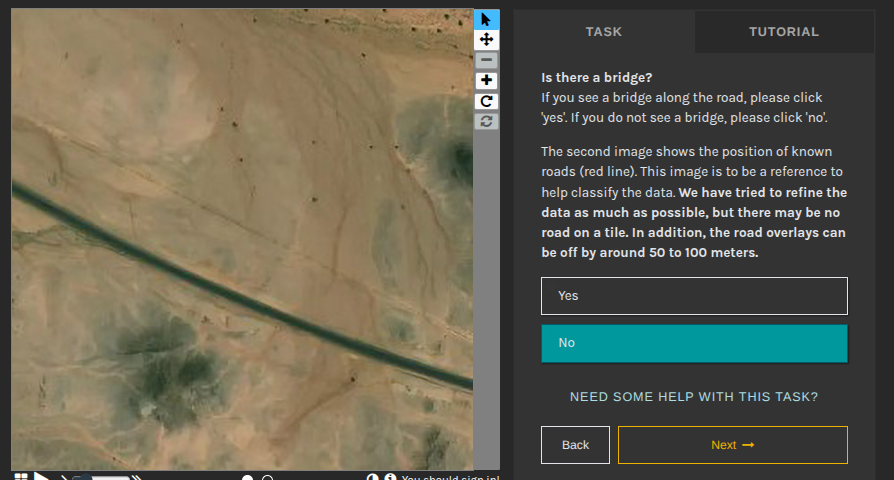Activate the pan move tool
This screenshot has height=480, width=894.
(486, 39)
